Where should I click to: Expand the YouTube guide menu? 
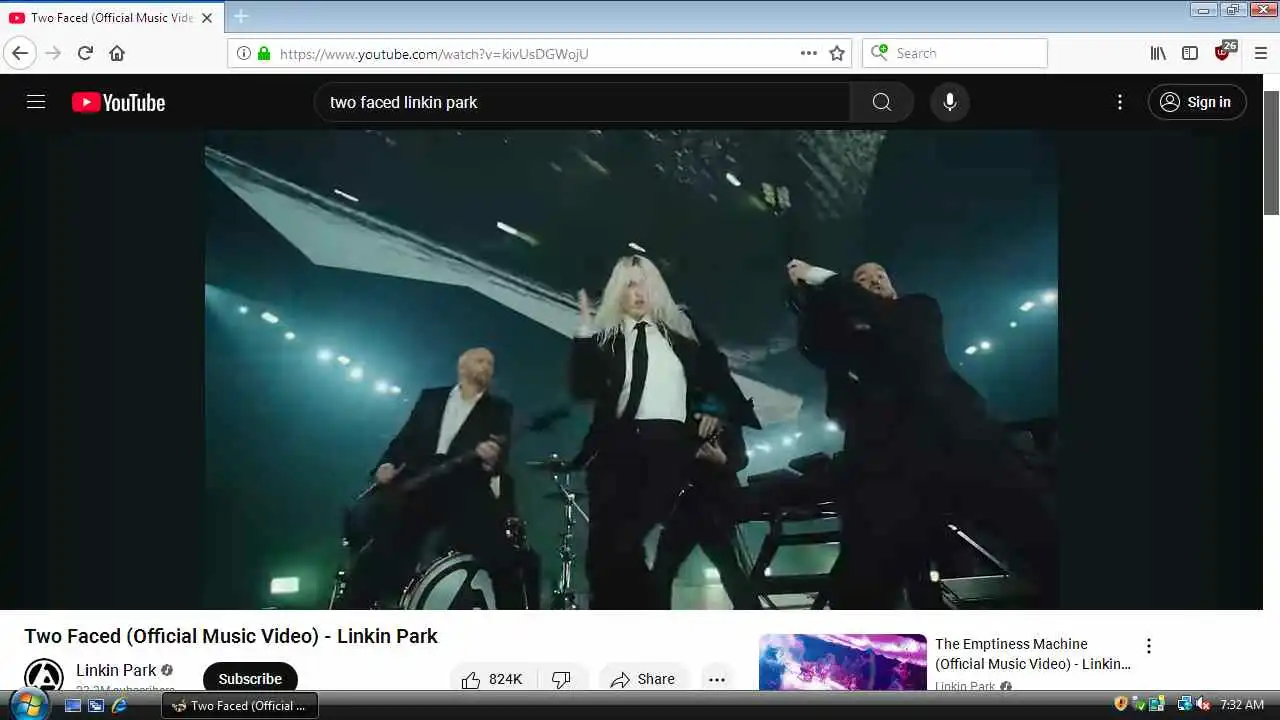(36, 102)
